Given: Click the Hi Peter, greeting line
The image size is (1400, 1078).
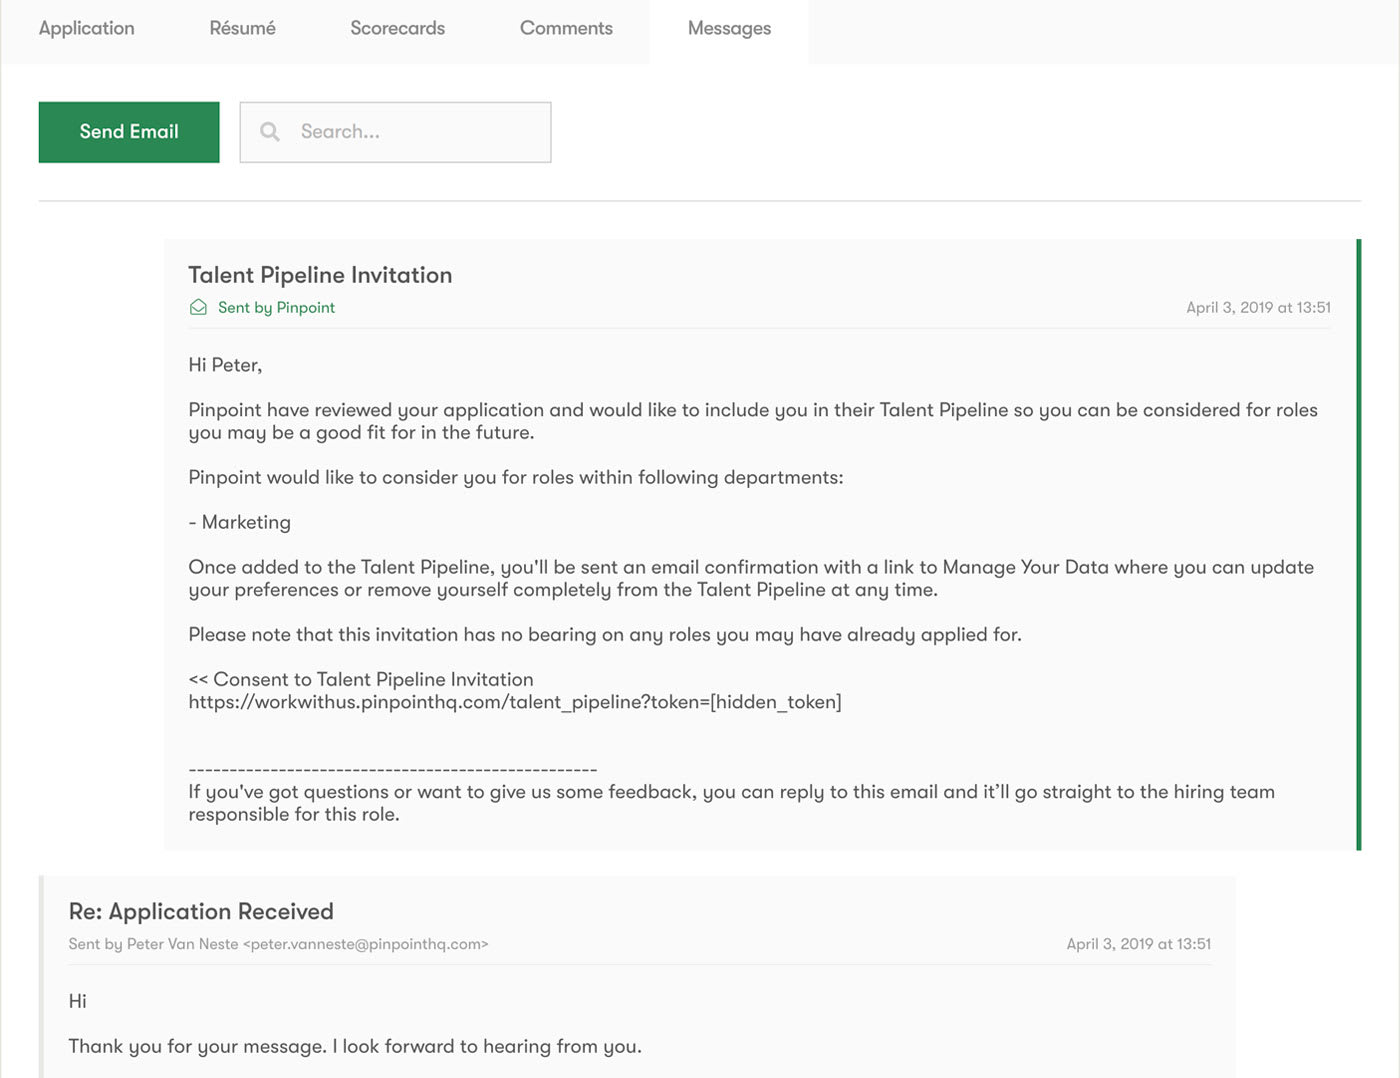Looking at the screenshot, I should click(225, 365).
